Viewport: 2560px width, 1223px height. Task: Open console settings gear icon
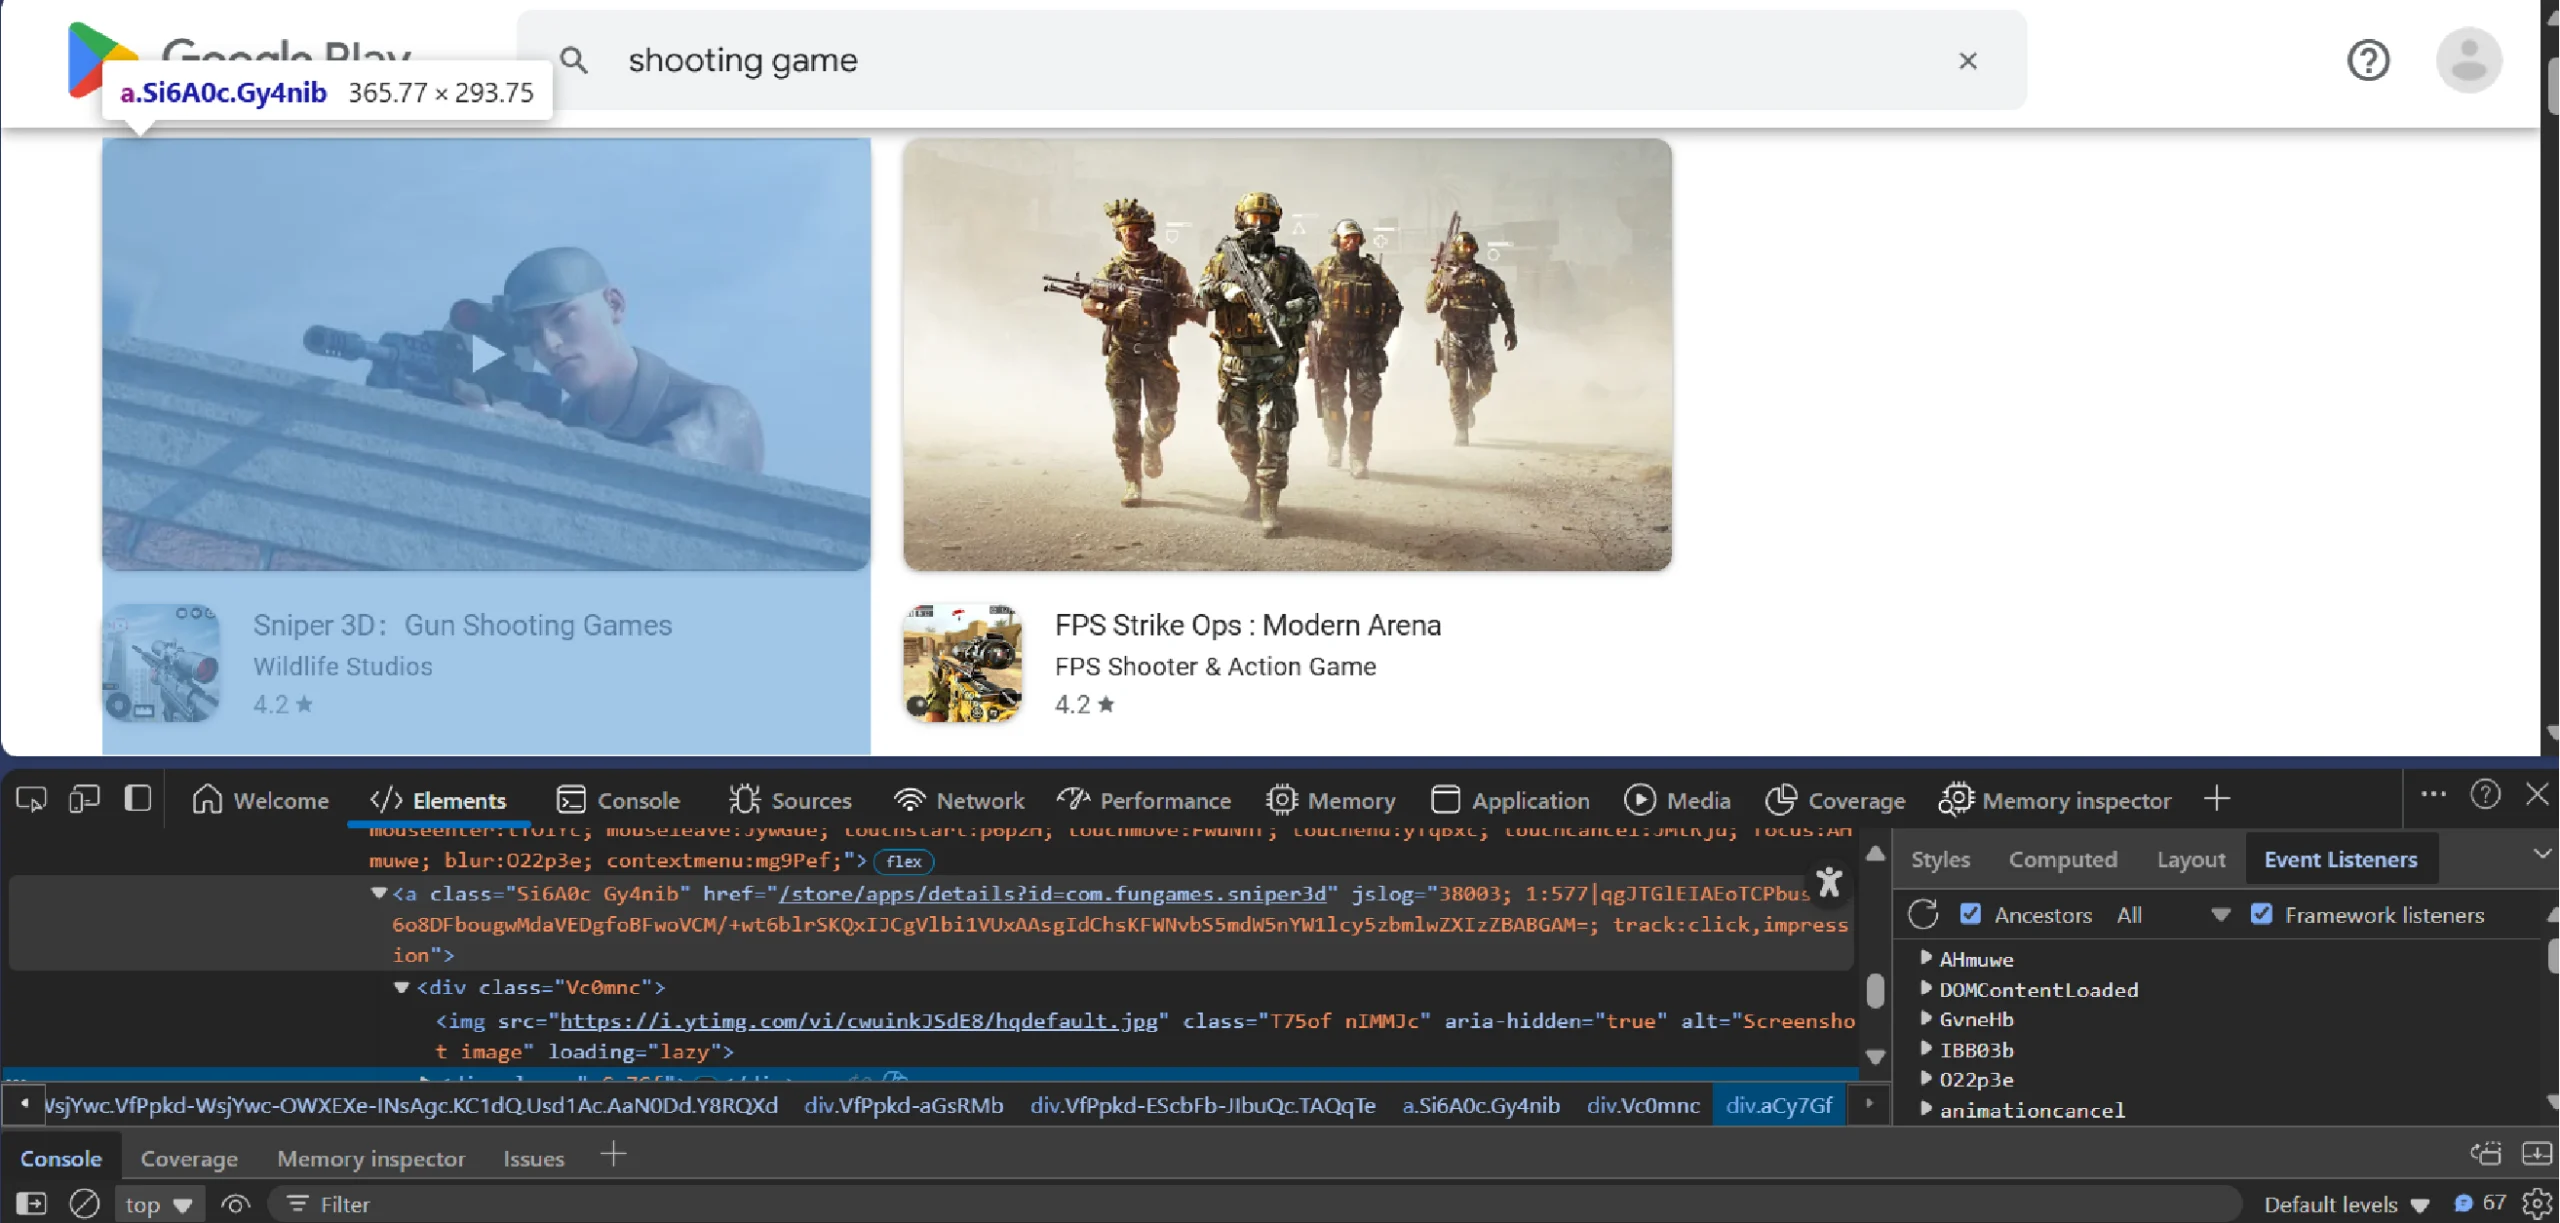(2536, 1203)
